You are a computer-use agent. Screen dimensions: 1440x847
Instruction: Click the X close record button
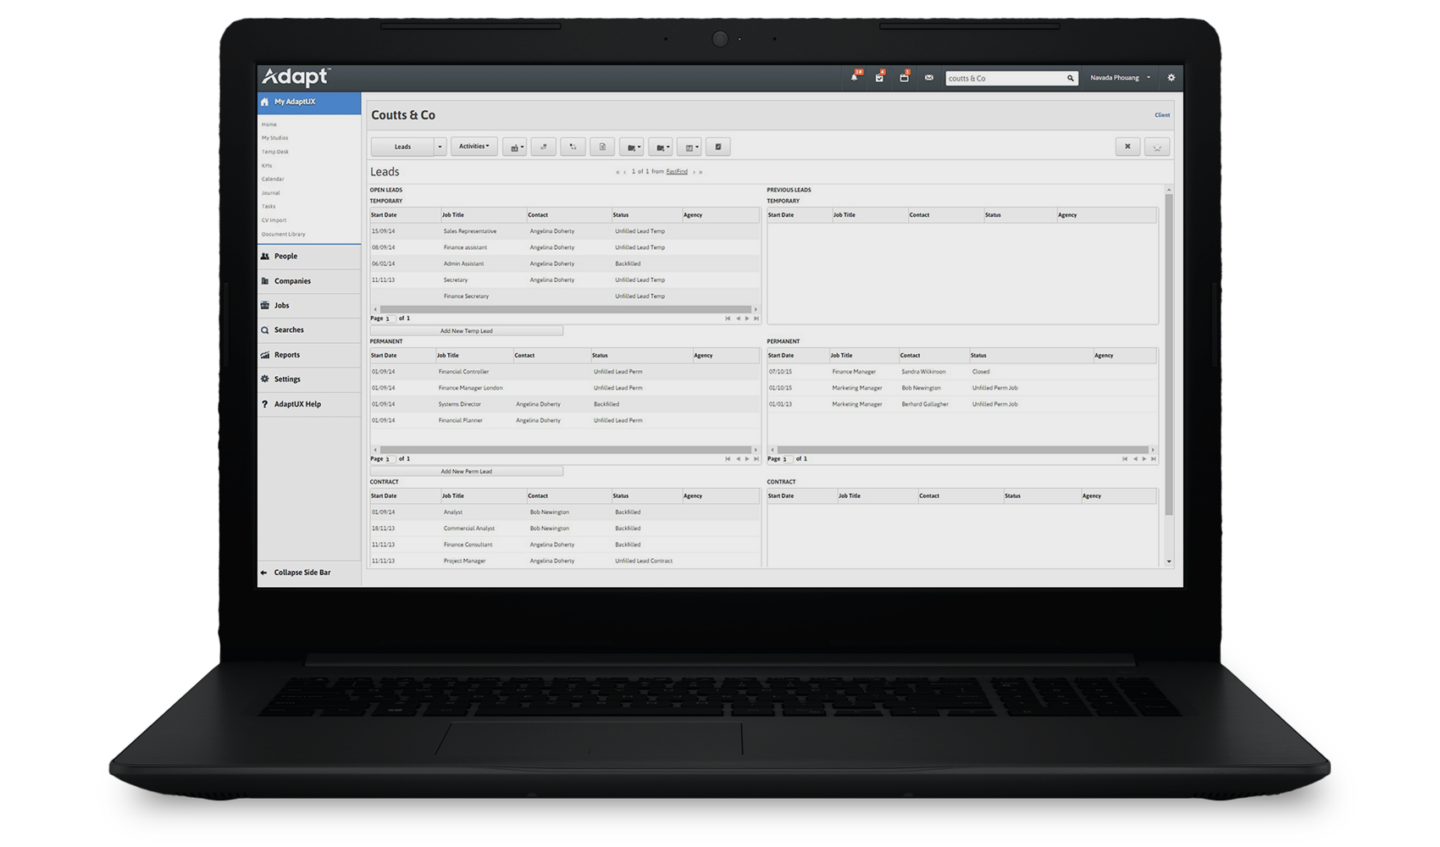(x=1127, y=147)
